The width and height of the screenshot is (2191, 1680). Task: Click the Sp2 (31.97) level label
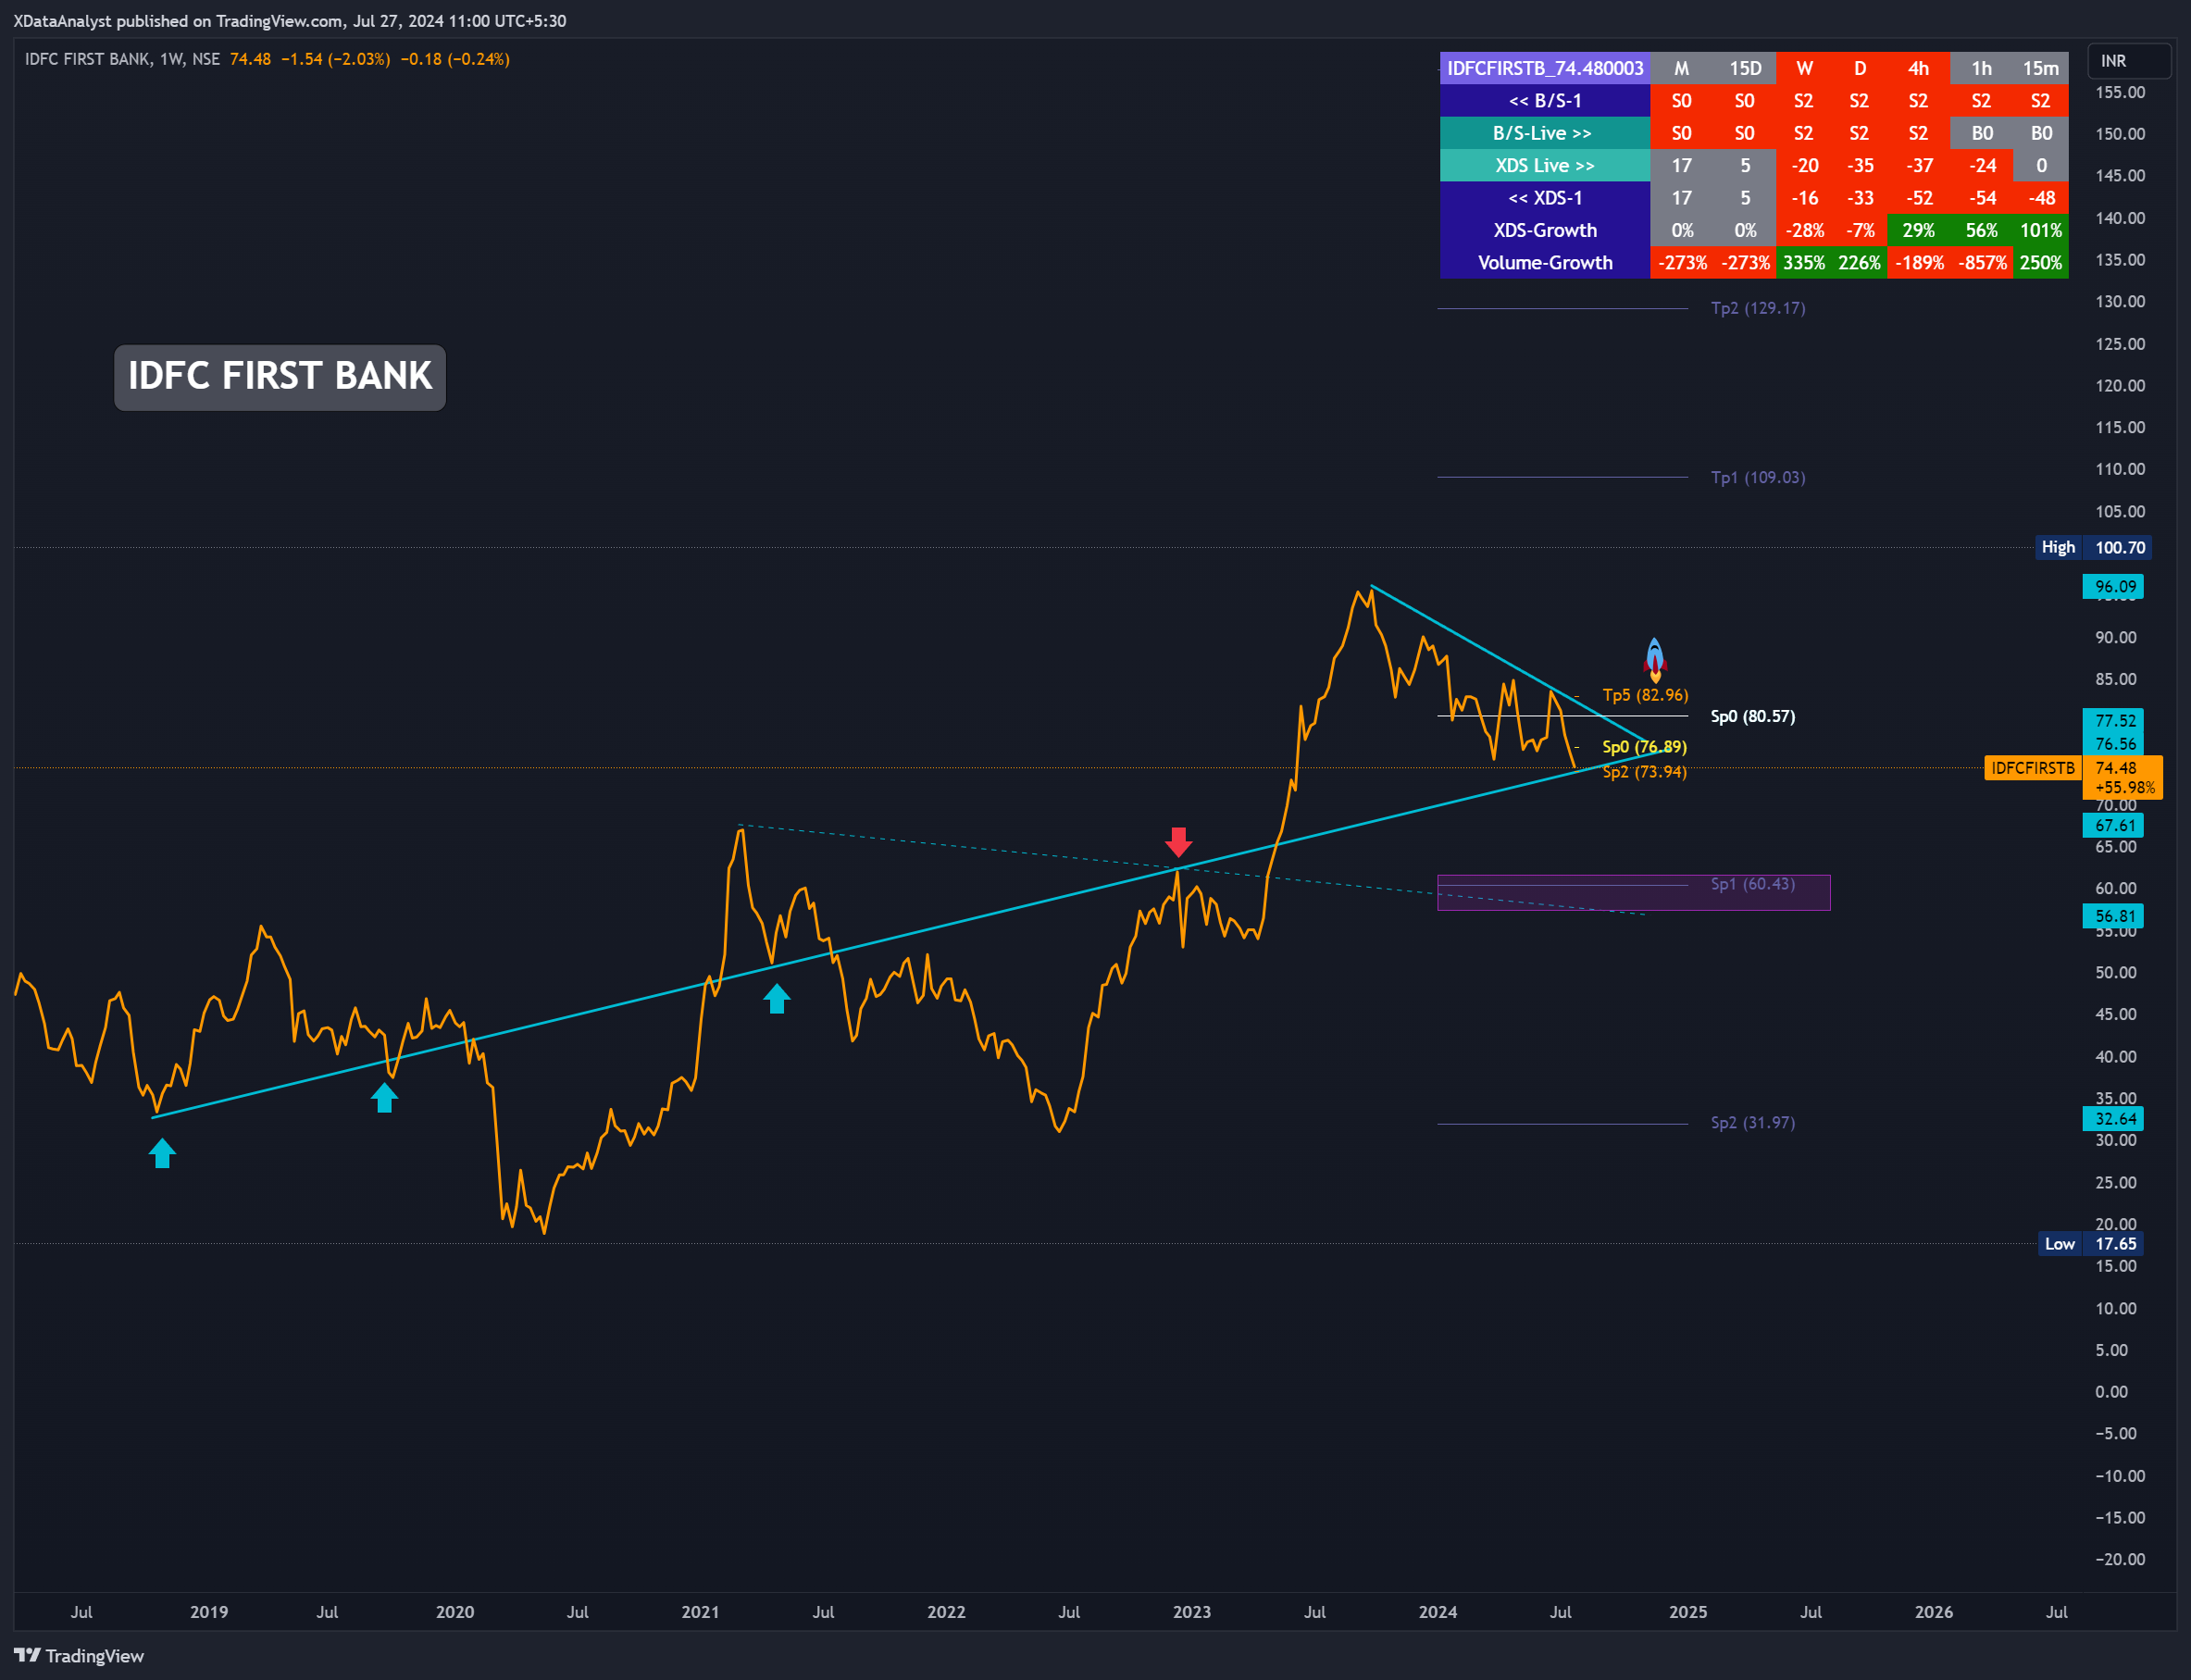(x=1753, y=1123)
